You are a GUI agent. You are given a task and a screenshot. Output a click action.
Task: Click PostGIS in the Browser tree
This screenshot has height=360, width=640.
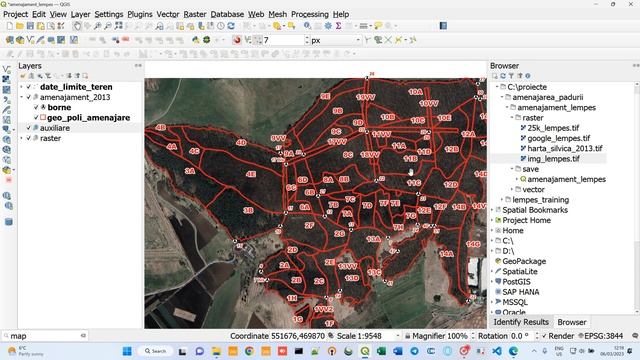click(516, 282)
